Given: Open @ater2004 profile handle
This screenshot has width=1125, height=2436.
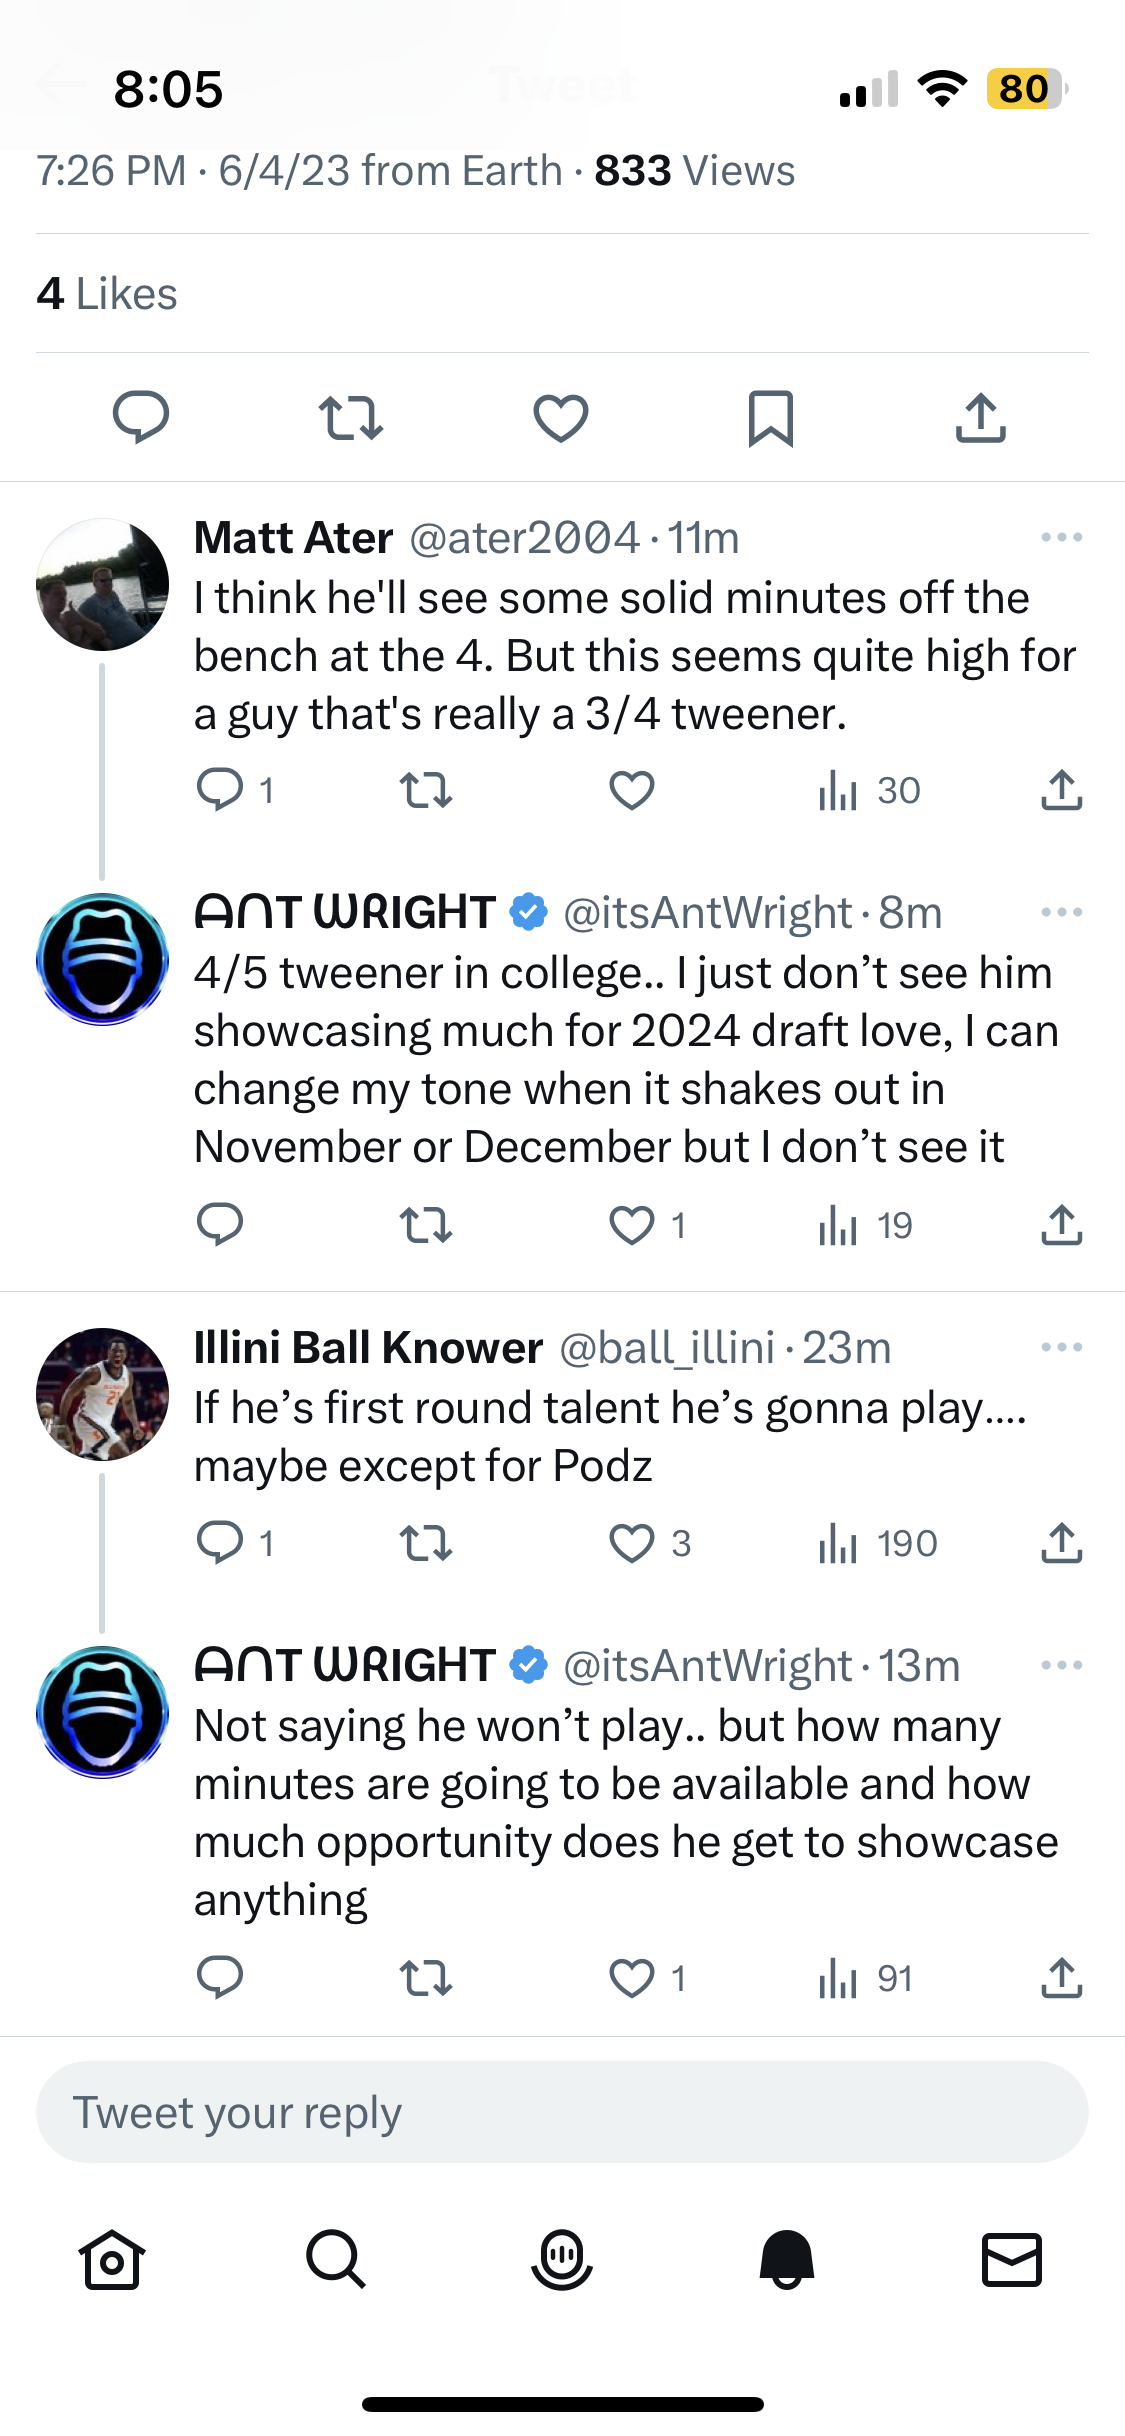Looking at the screenshot, I should [525, 538].
